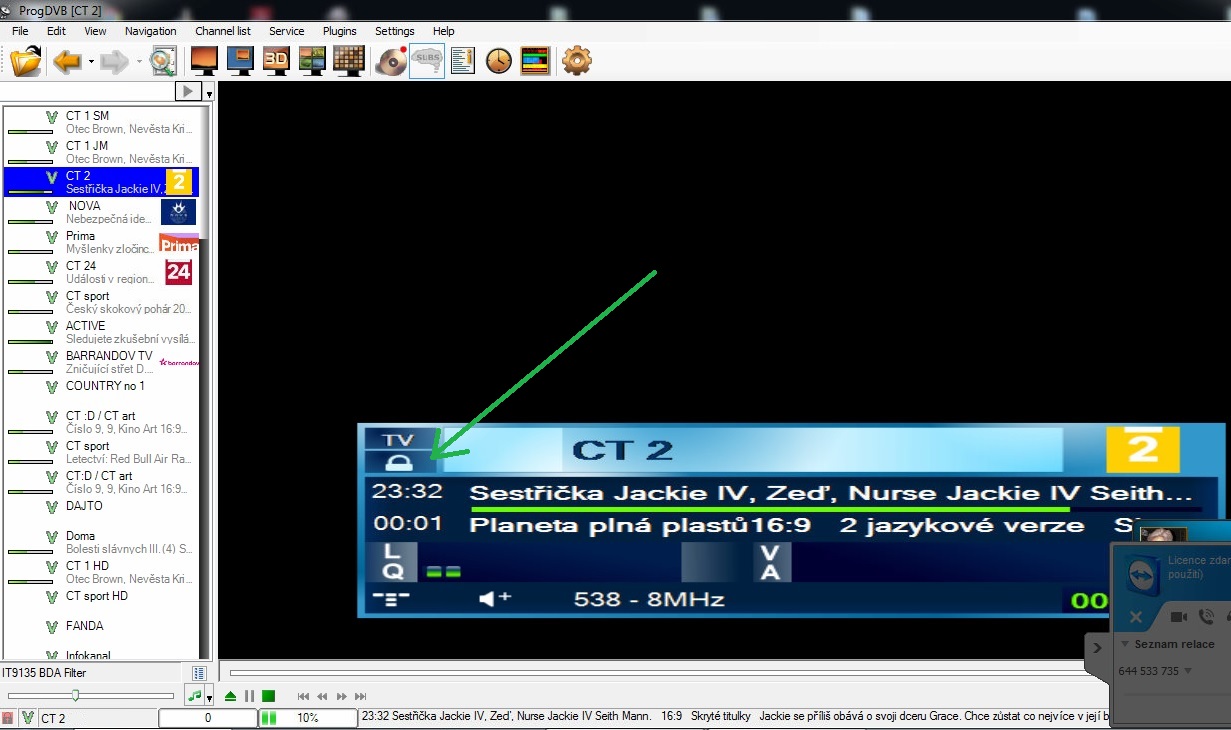
Task: Enable the 3D display mode icon
Action: (x=276, y=61)
